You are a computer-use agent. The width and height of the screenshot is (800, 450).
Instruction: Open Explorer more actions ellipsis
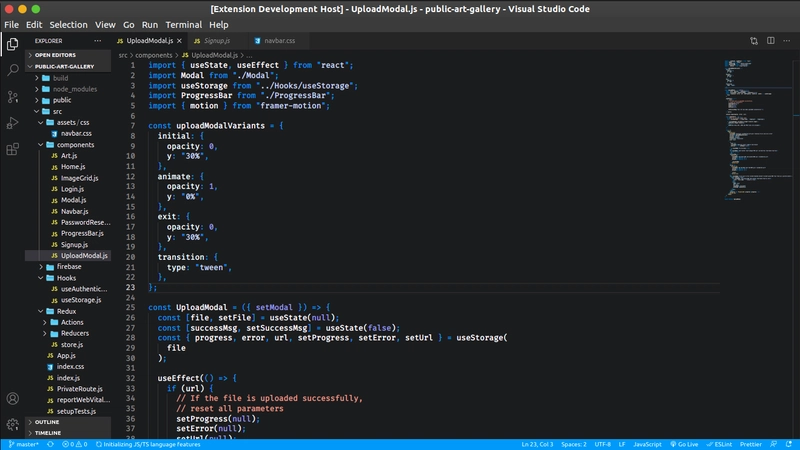click(x=97, y=41)
